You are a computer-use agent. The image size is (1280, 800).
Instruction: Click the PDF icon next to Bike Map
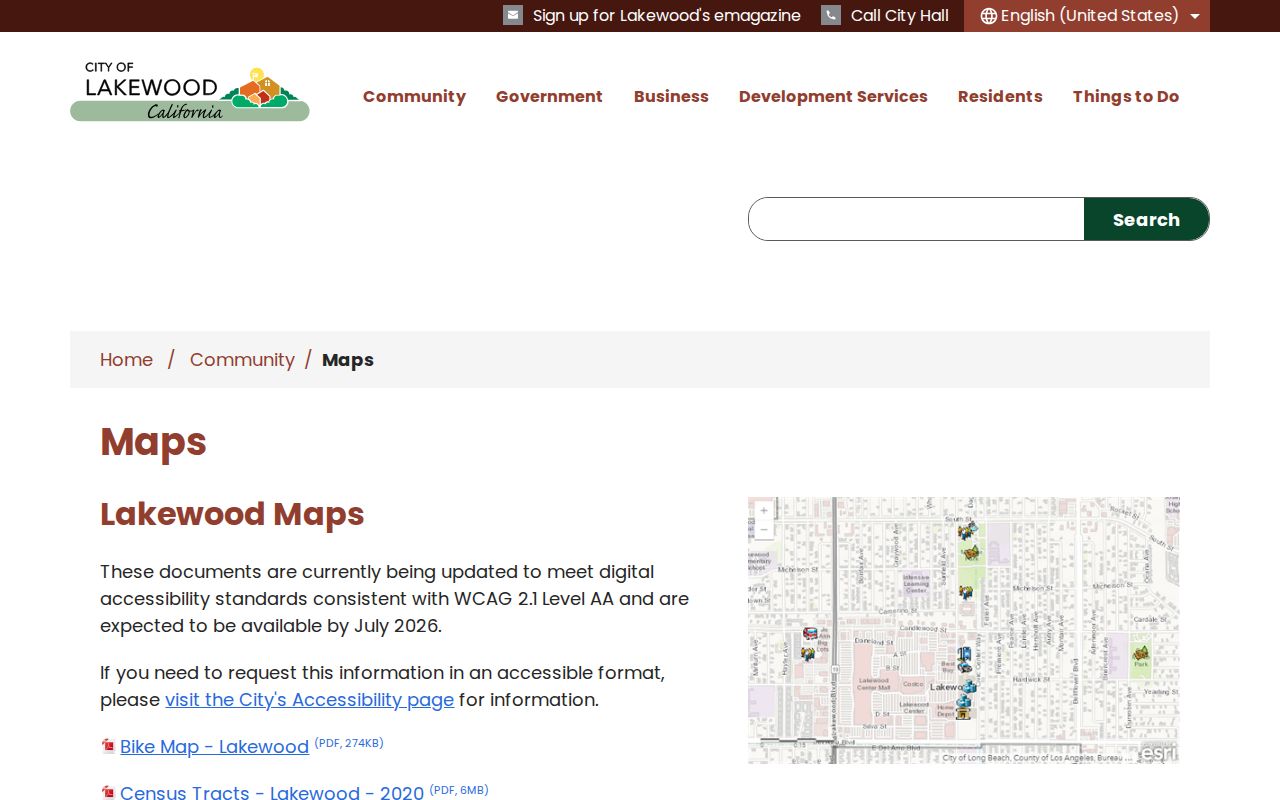click(108, 746)
